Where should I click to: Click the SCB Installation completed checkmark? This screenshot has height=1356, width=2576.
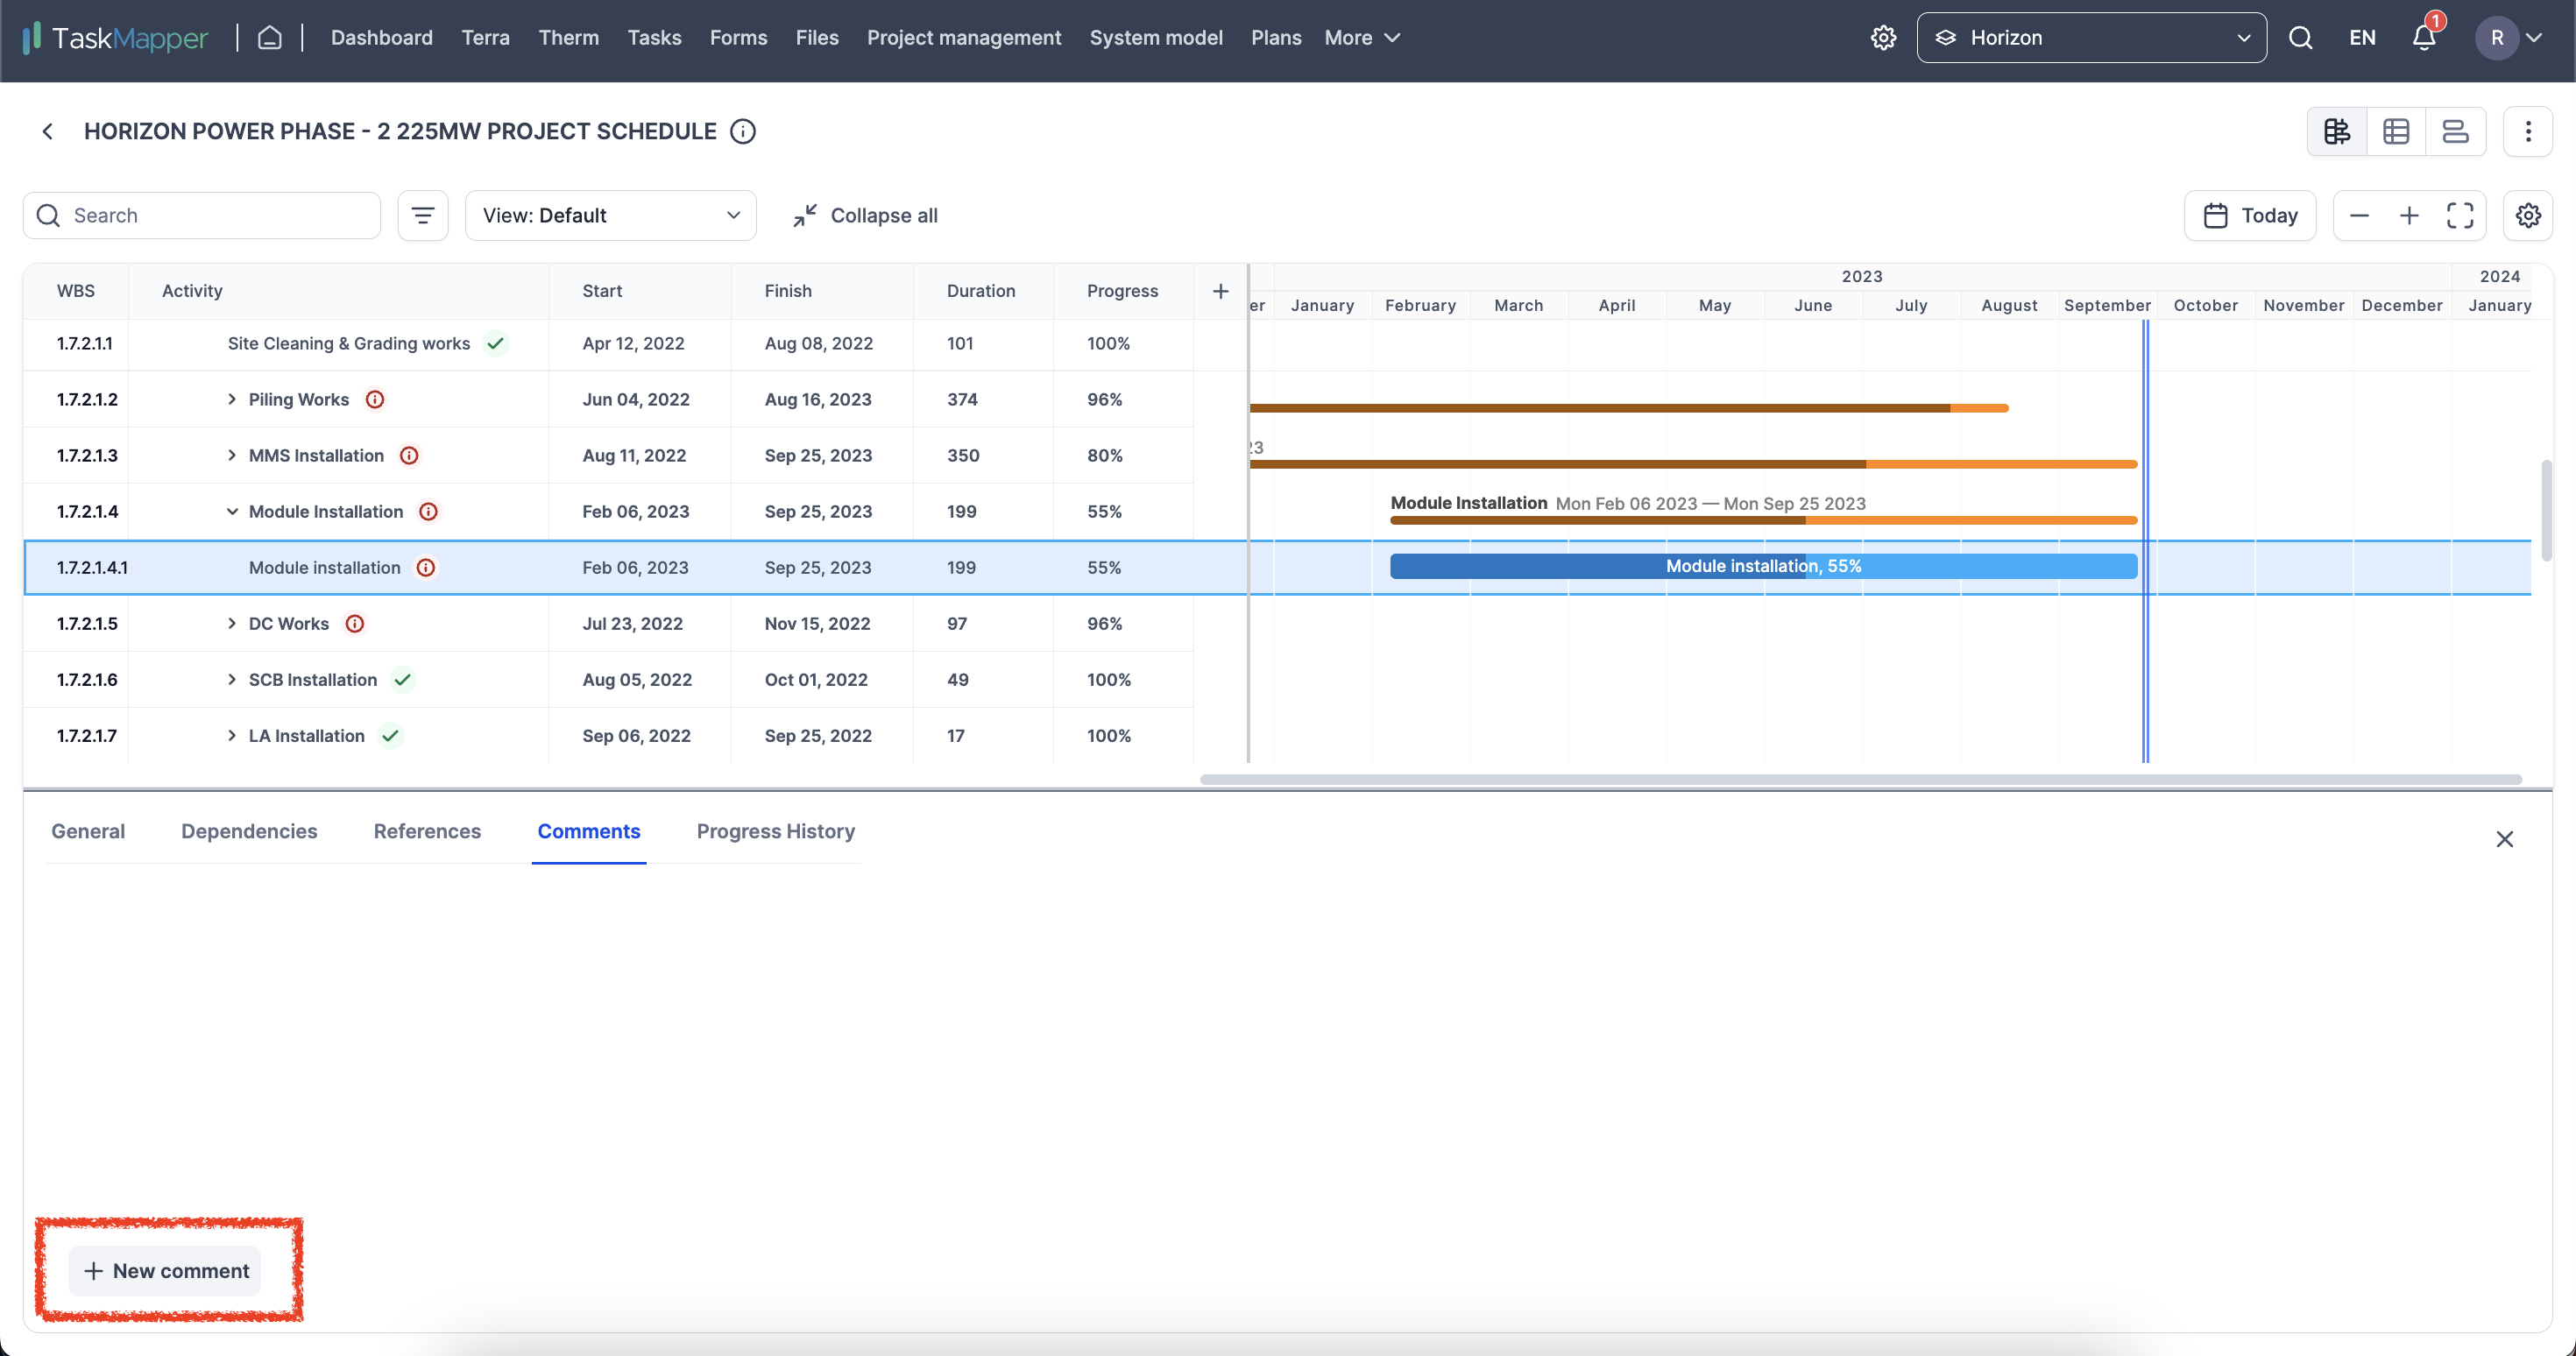point(402,680)
